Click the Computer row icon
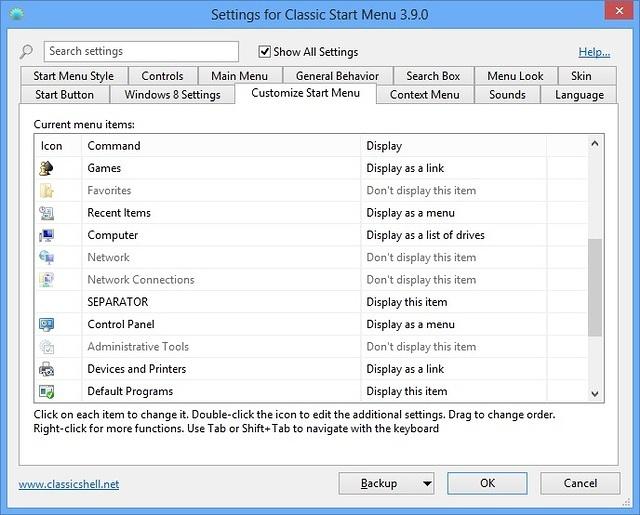Viewport: 640px width, 515px height. (46, 235)
